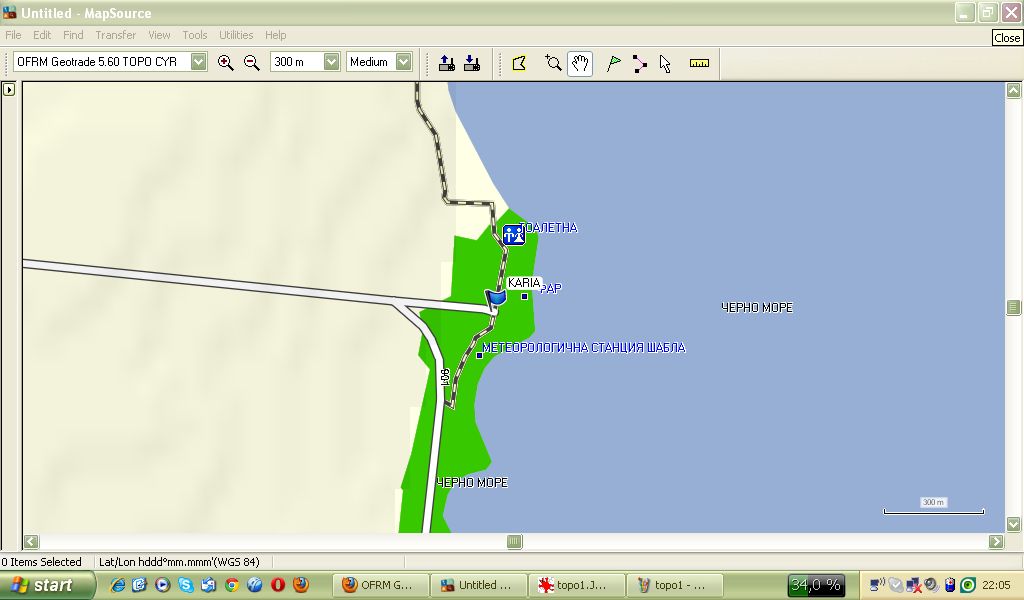Viewport: 1024px width, 600px height.
Task: Expand the Medium detail level dropdown
Action: click(x=404, y=62)
